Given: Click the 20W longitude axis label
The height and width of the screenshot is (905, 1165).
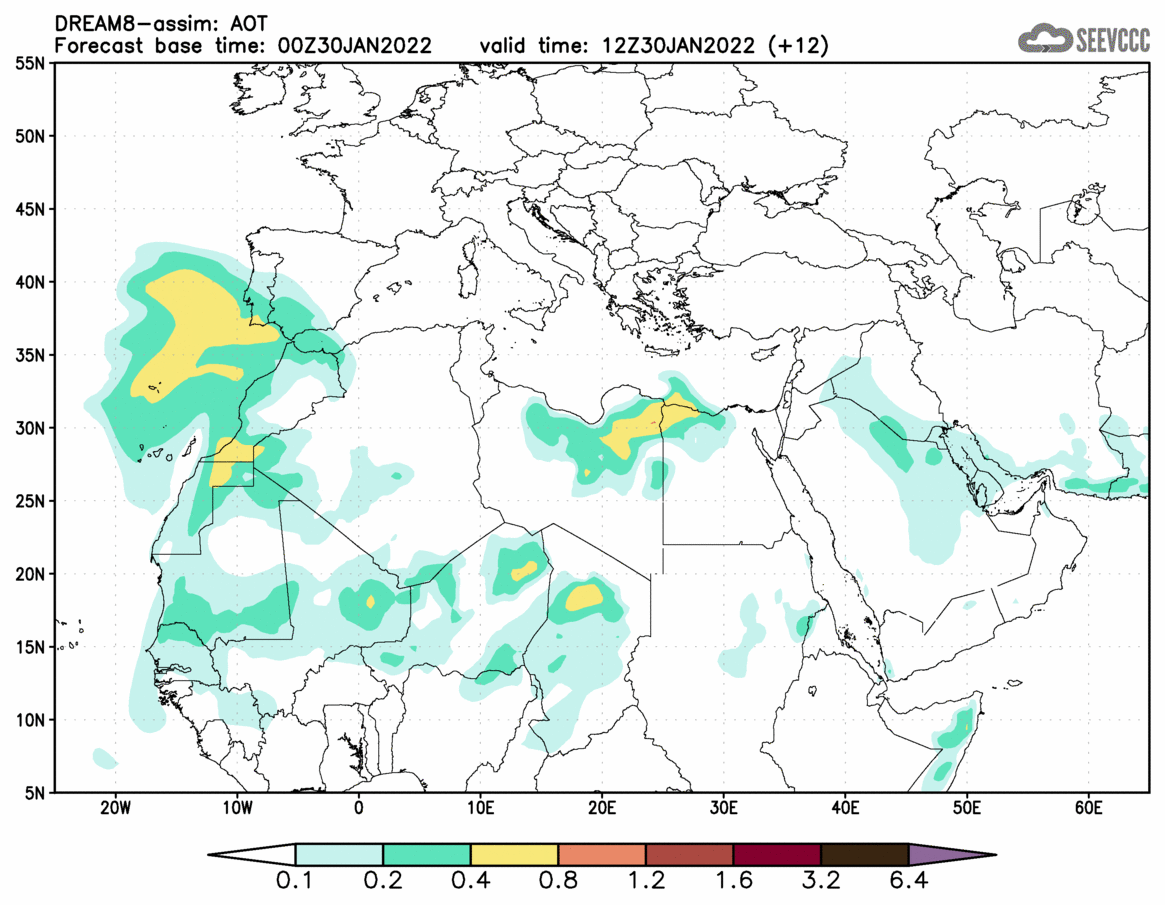Looking at the screenshot, I should (115, 808).
